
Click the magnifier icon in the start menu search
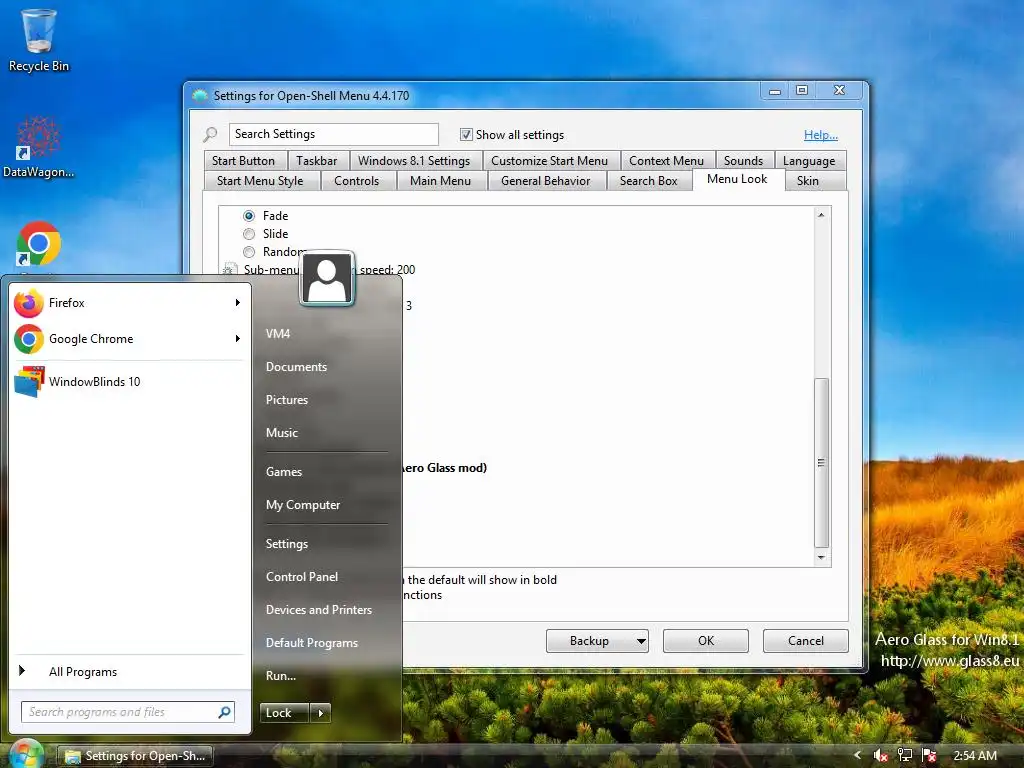(224, 712)
